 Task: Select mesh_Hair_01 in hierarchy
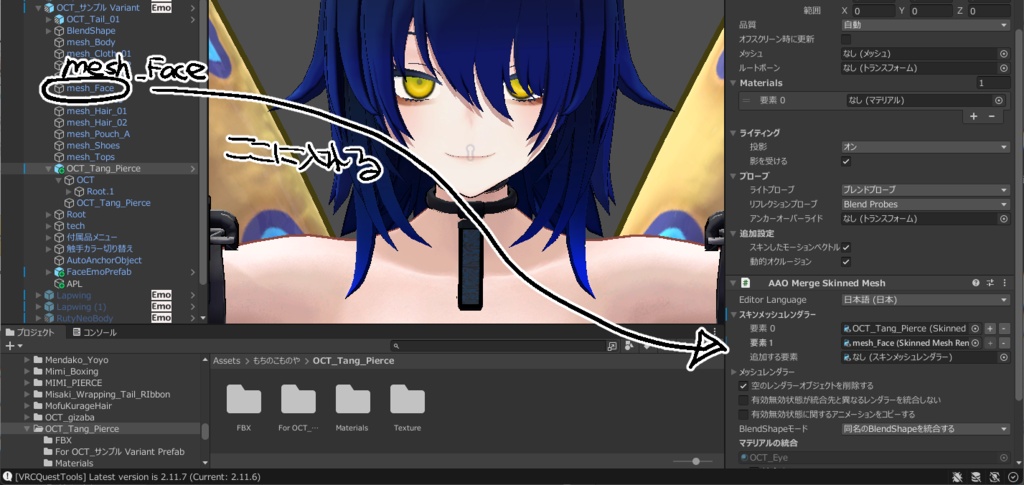pos(97,111)
